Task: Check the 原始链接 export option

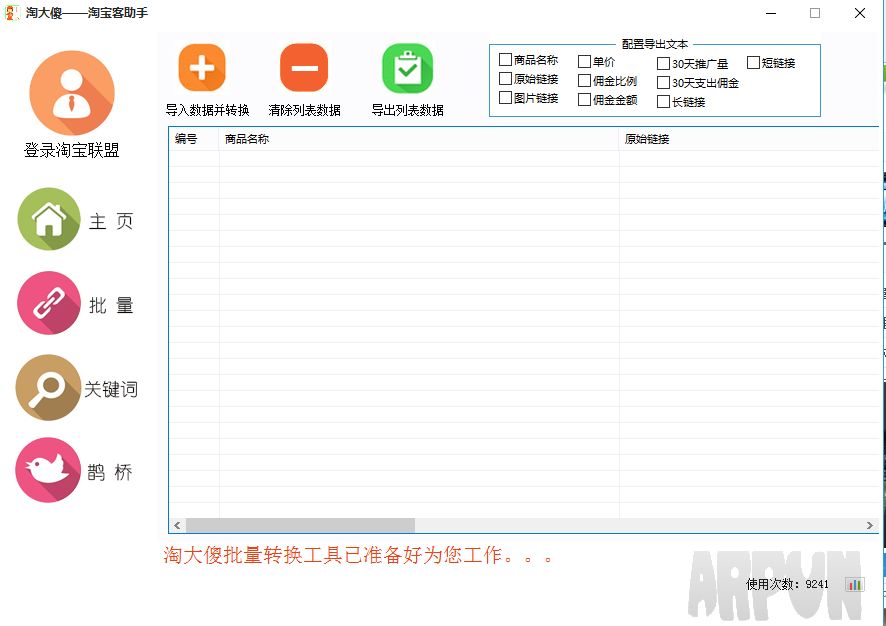Action: point(505,80)
